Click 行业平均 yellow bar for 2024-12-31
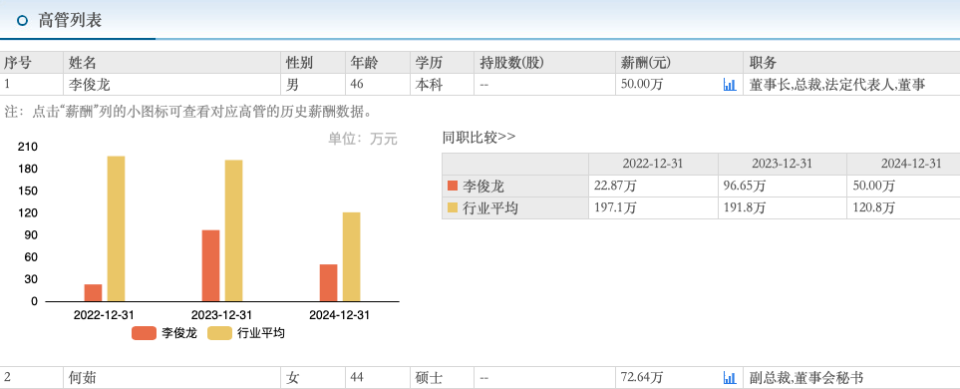 [x=351, y=257]
